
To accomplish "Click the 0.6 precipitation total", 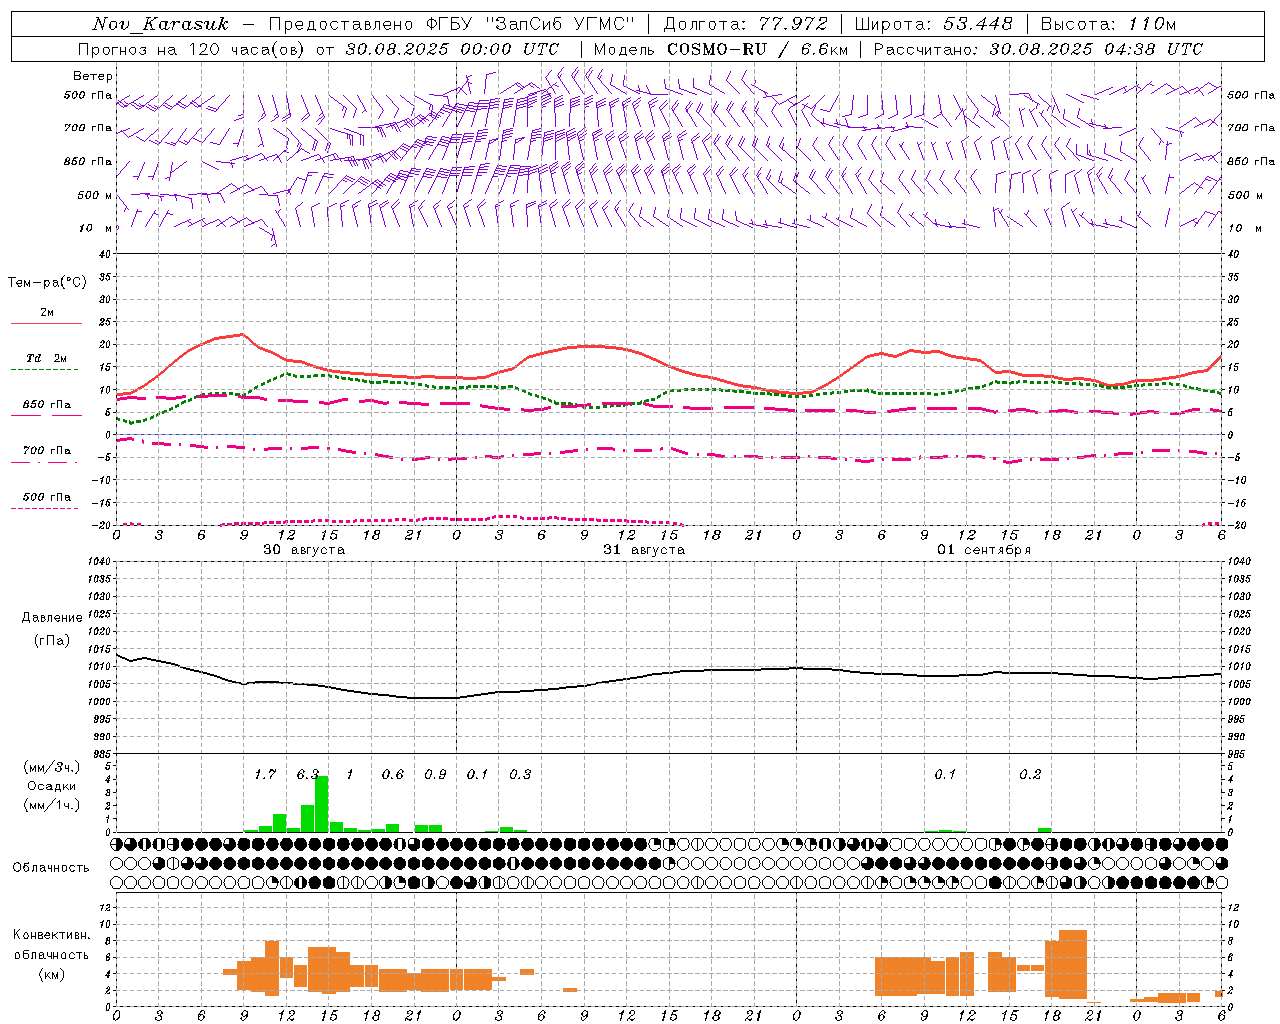I will tap(393, 775).
